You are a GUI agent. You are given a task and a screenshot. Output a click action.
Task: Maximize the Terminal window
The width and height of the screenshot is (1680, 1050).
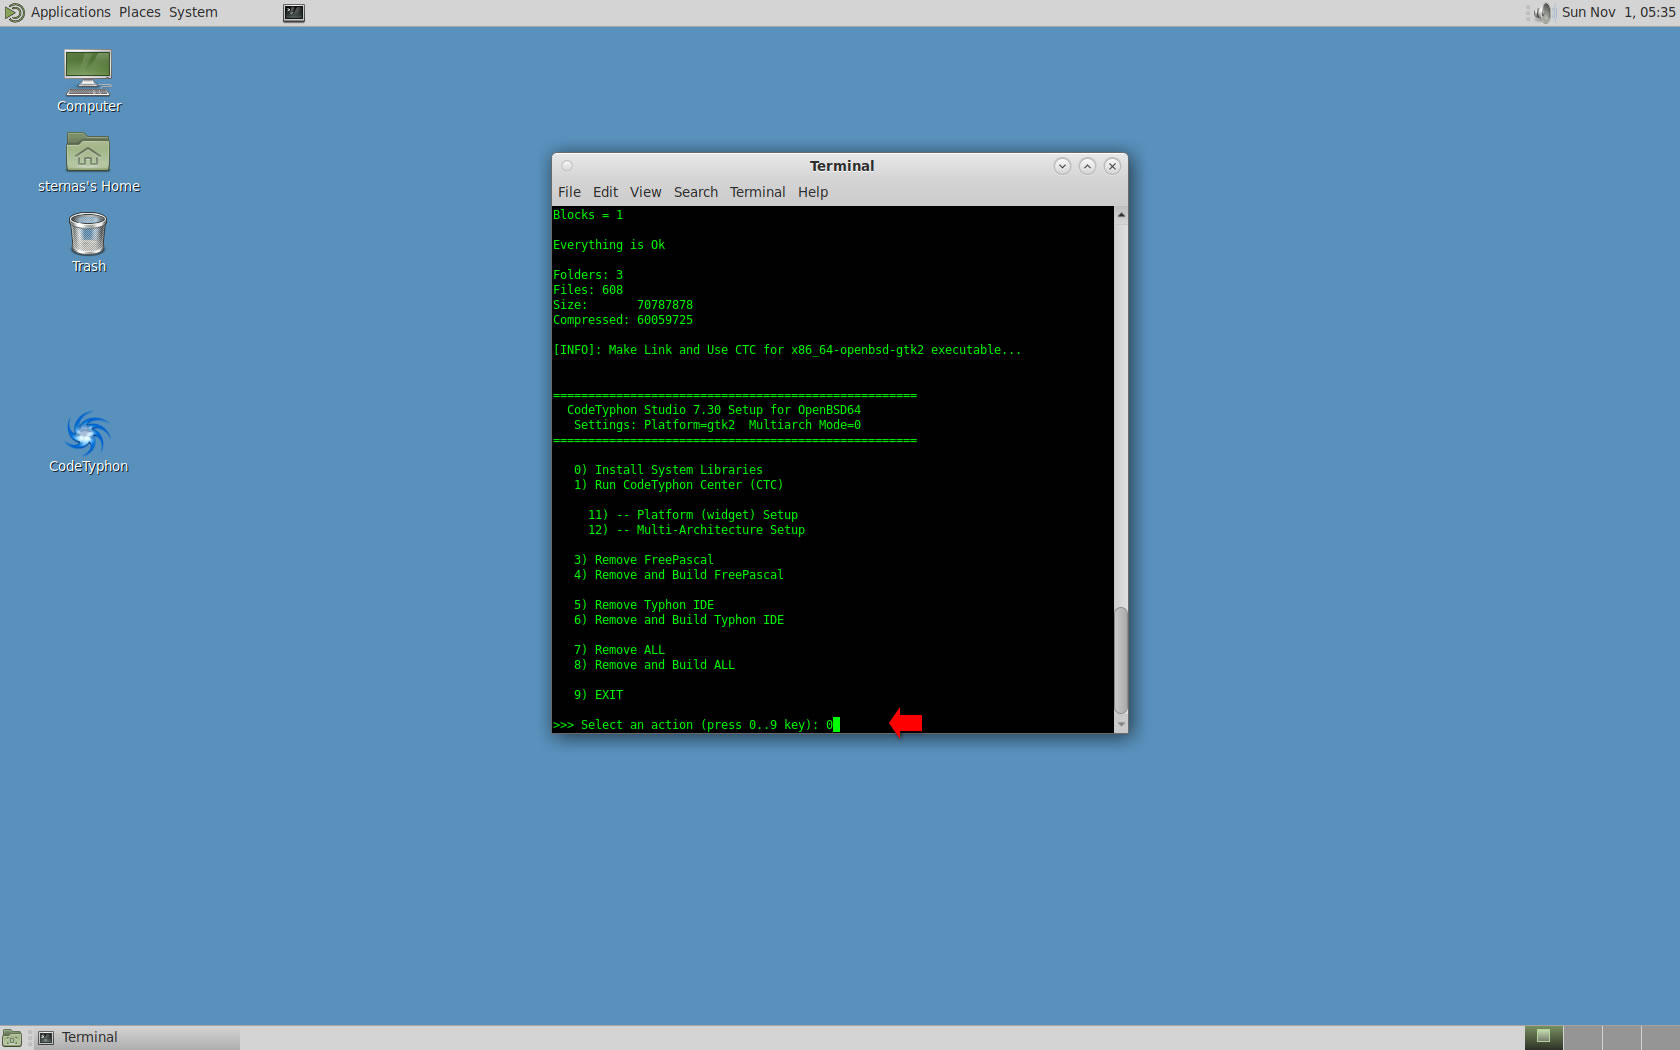pos(1087,166)
